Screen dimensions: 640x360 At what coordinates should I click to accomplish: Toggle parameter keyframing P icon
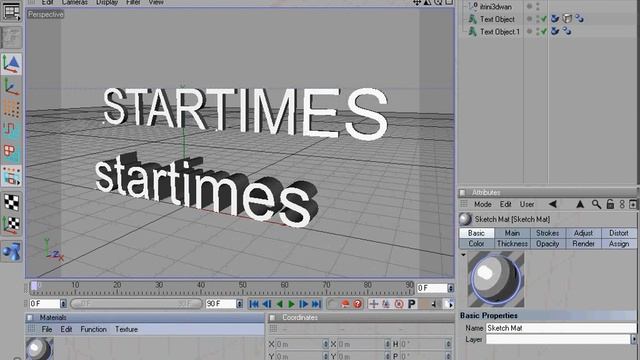[411, 304]
